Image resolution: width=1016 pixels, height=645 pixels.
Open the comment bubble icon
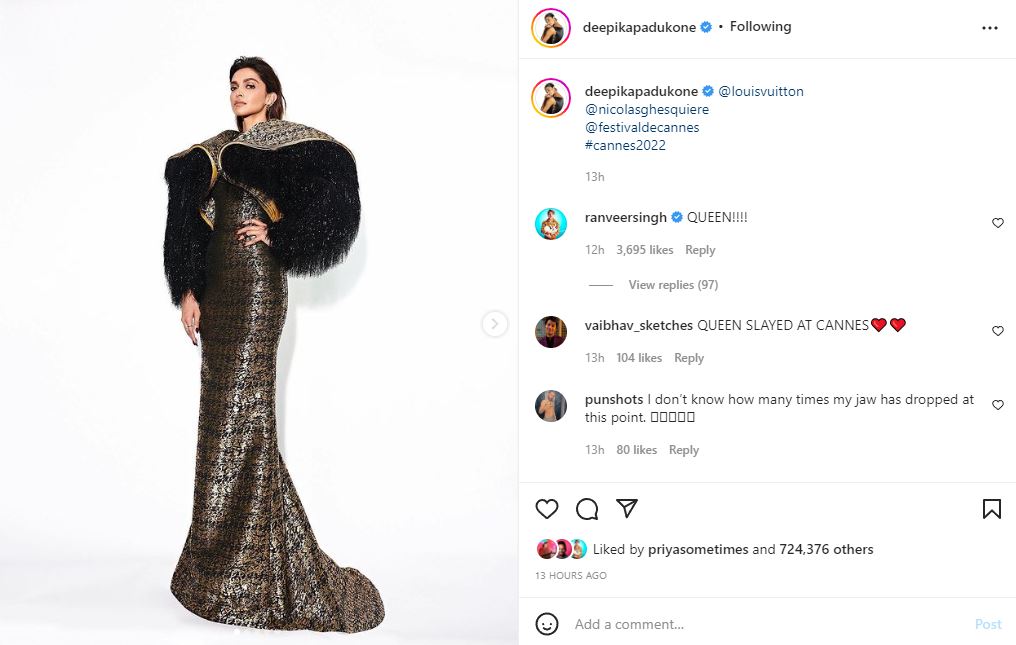tap(587, 509)
